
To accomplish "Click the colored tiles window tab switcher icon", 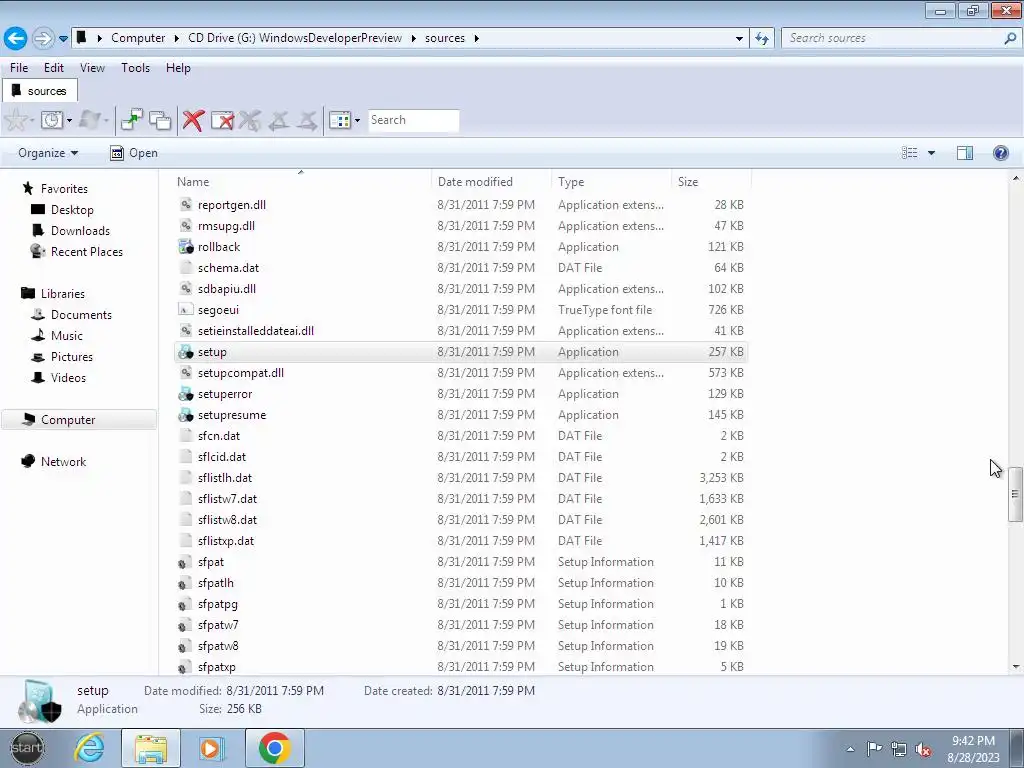I will tap(340, 120).
